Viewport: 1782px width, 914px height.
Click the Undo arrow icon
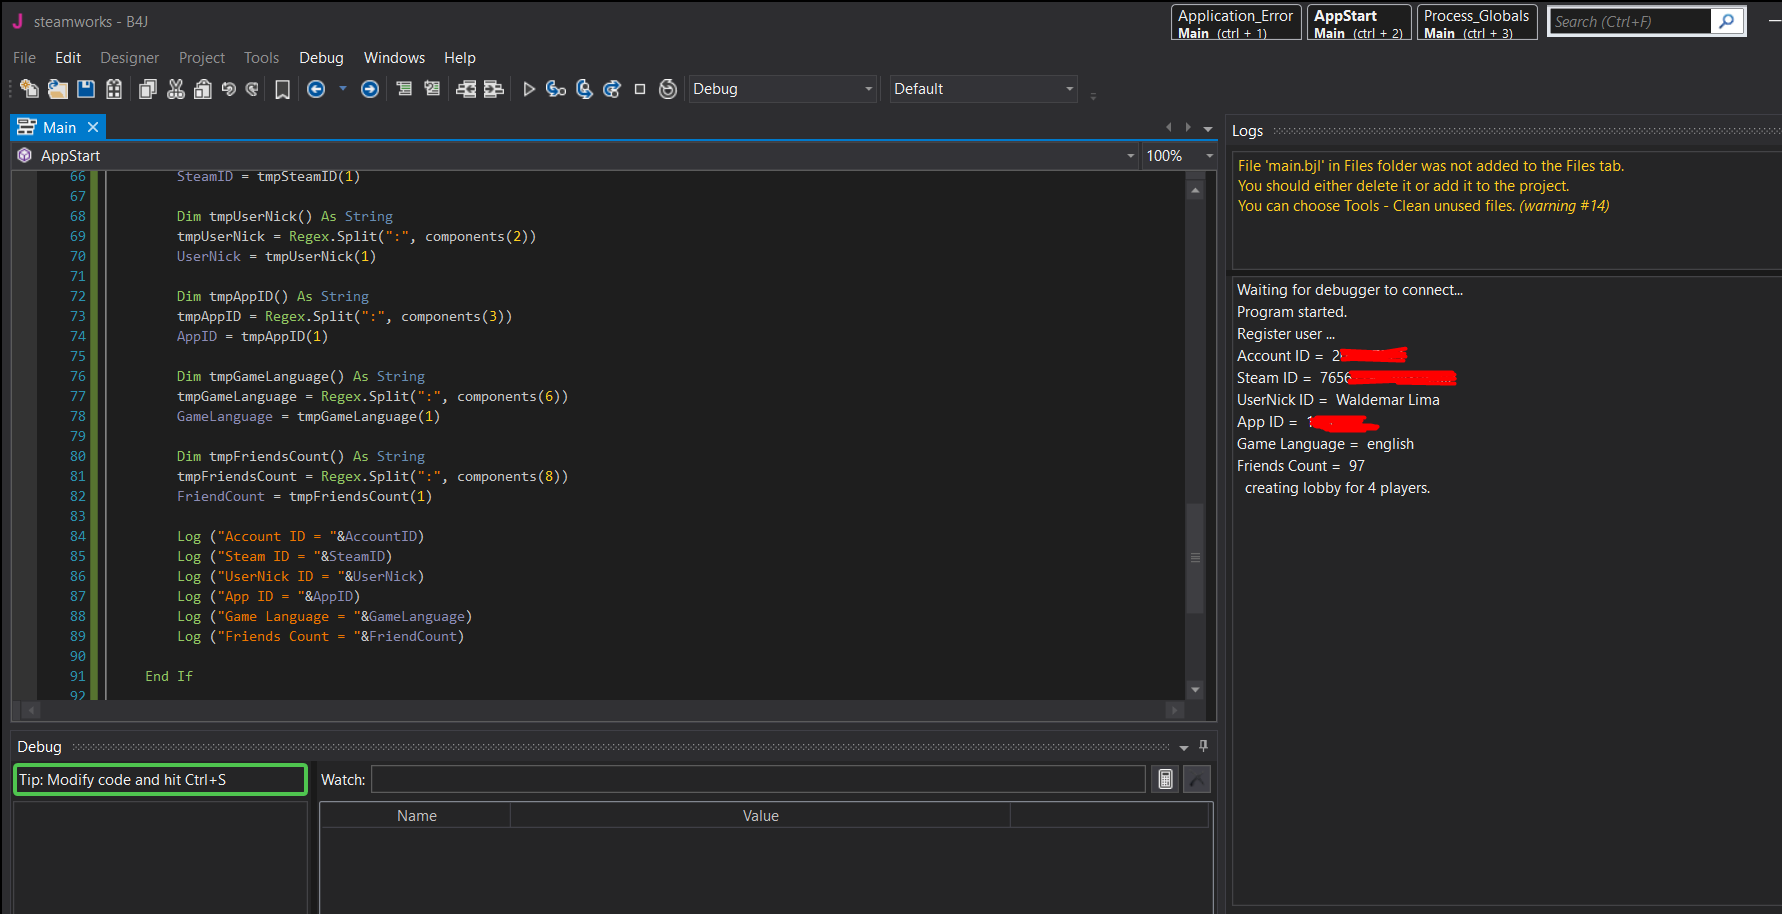pos(228,89)
